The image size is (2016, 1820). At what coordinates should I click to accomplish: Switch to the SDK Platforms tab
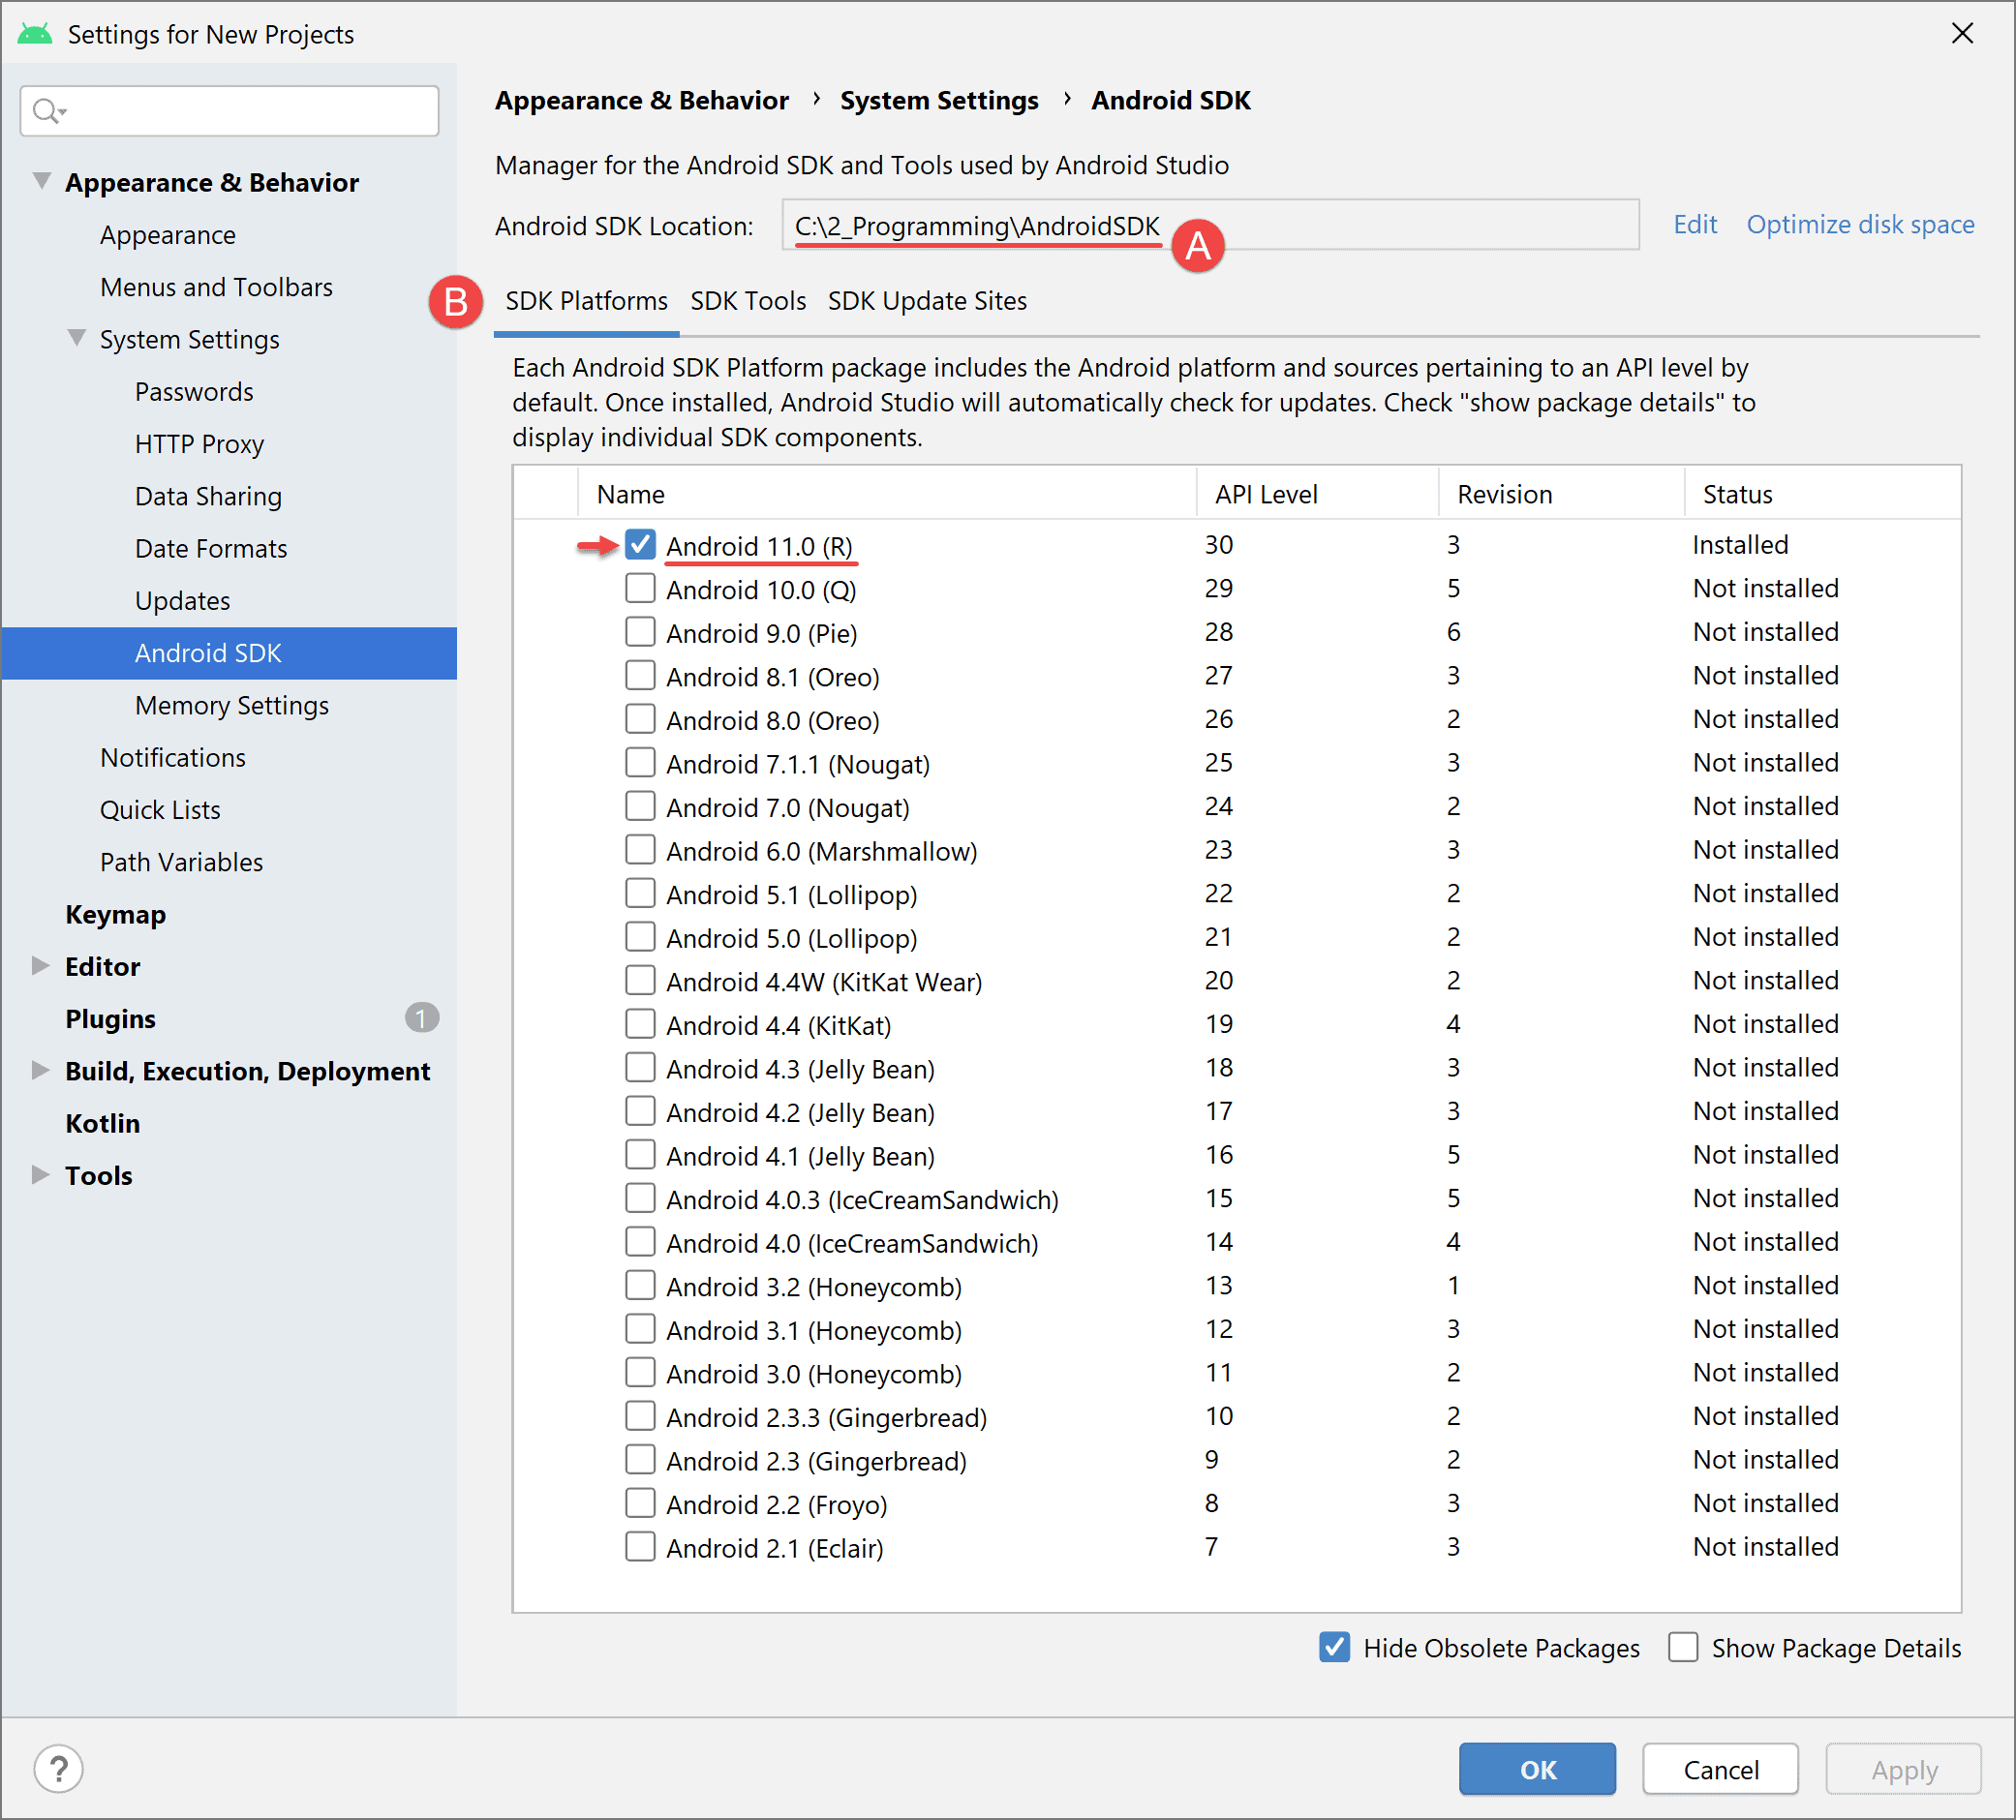tap(586, 301)
